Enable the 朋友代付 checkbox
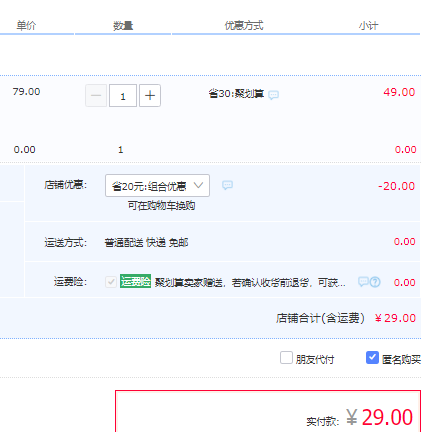This screenshot has width=426, height=432. click(286, 358)
